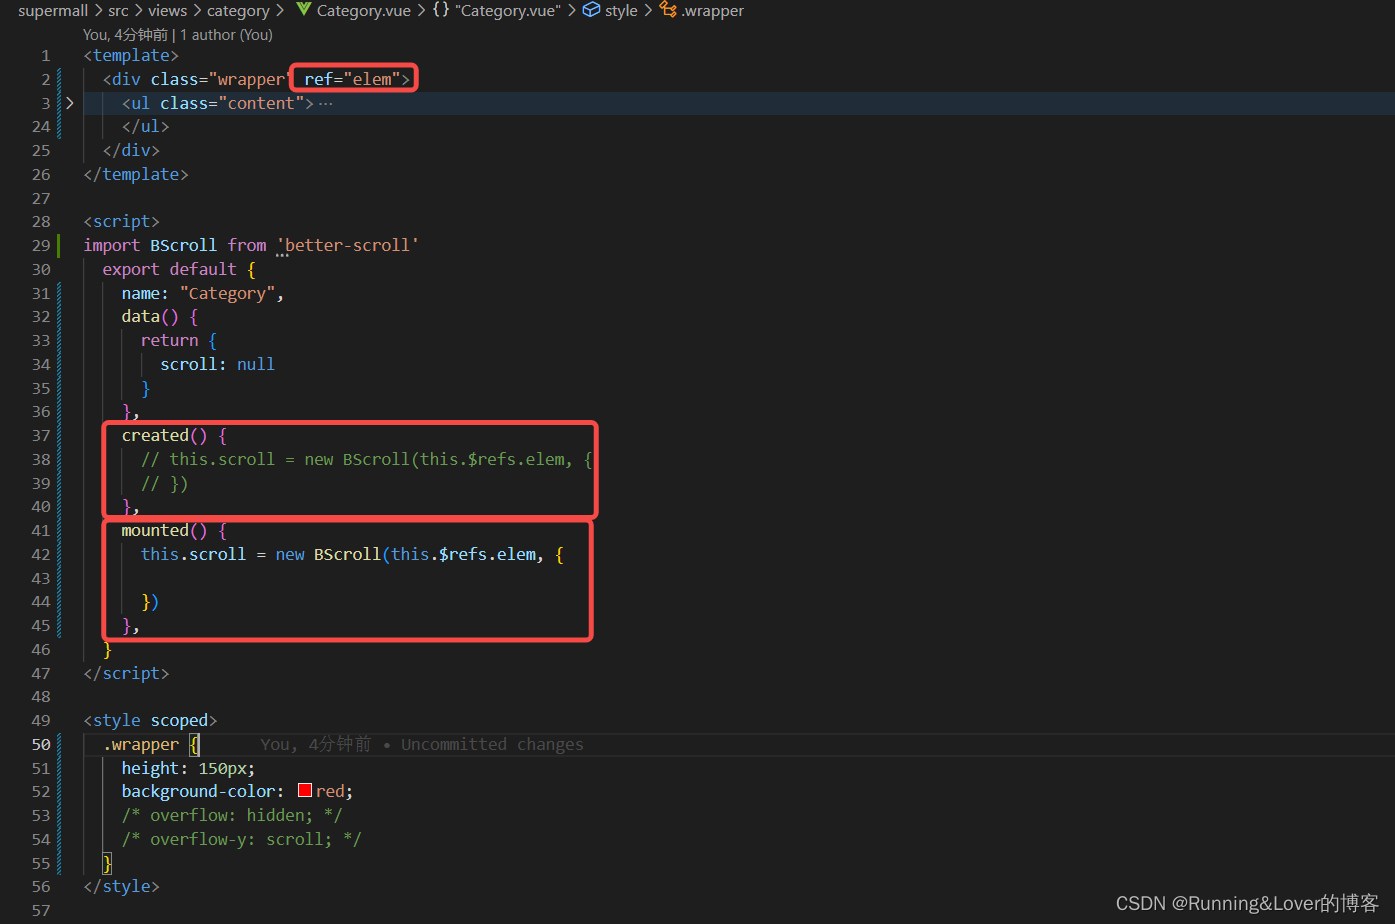Click line number 29 in the gutter

41,245
